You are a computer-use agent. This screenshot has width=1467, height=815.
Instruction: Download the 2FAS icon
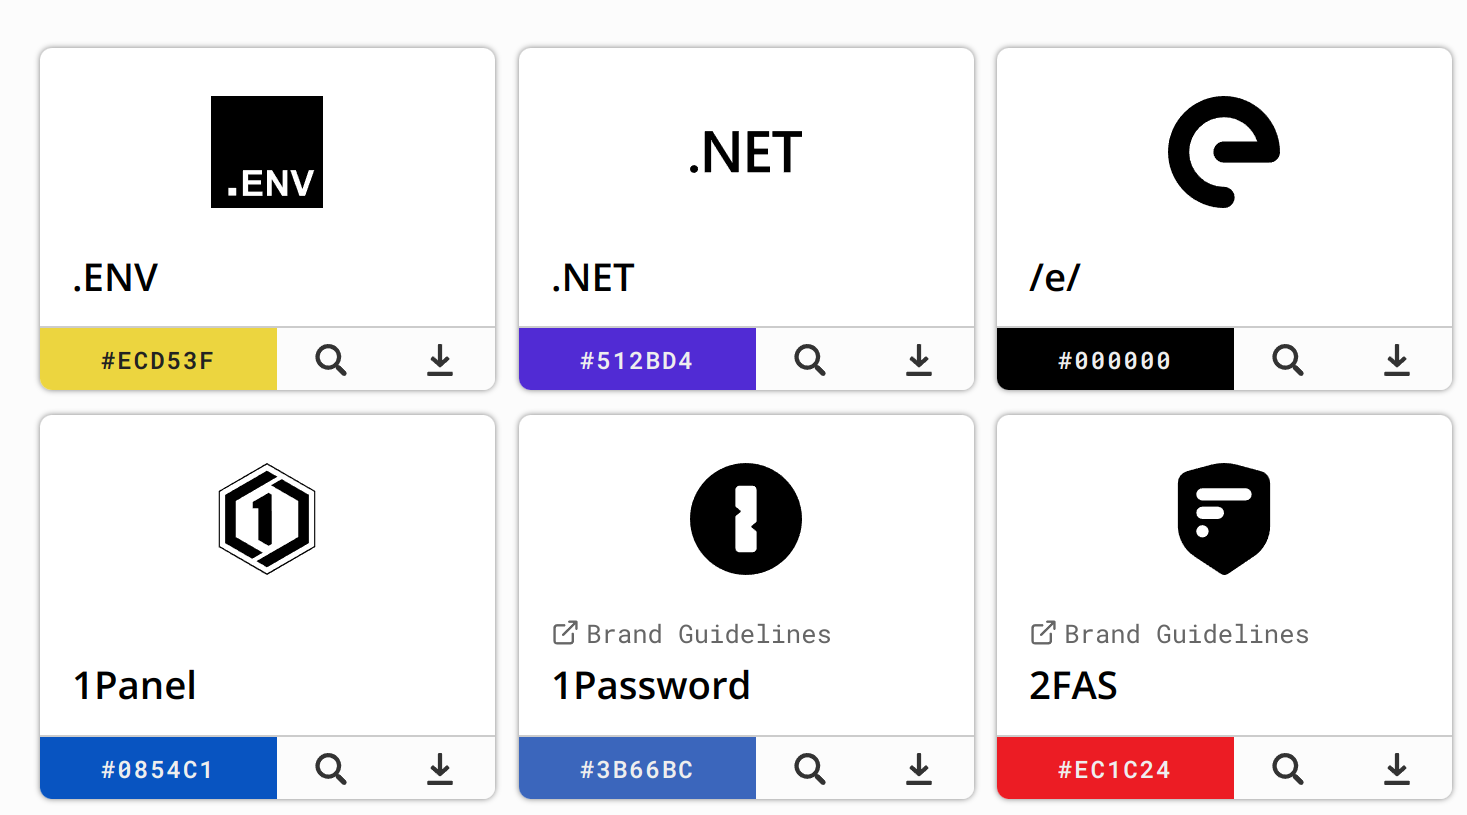(1397, 768)
